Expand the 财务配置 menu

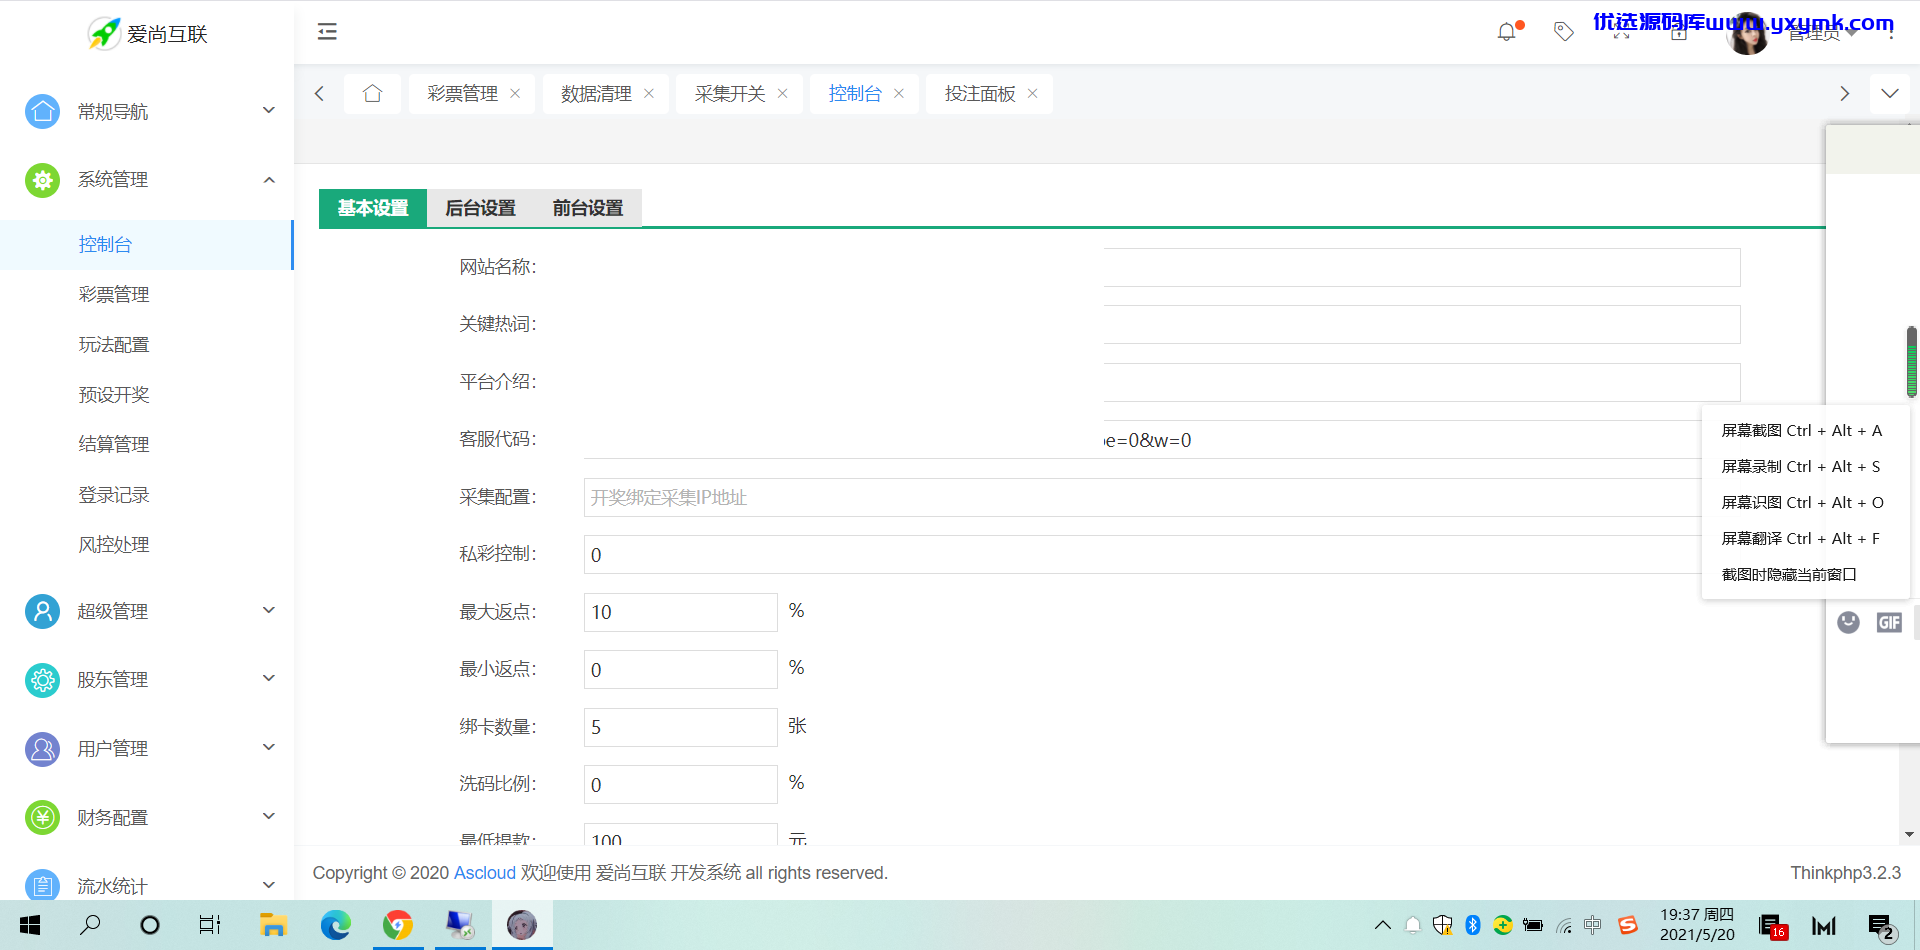(x=268, y=816)
